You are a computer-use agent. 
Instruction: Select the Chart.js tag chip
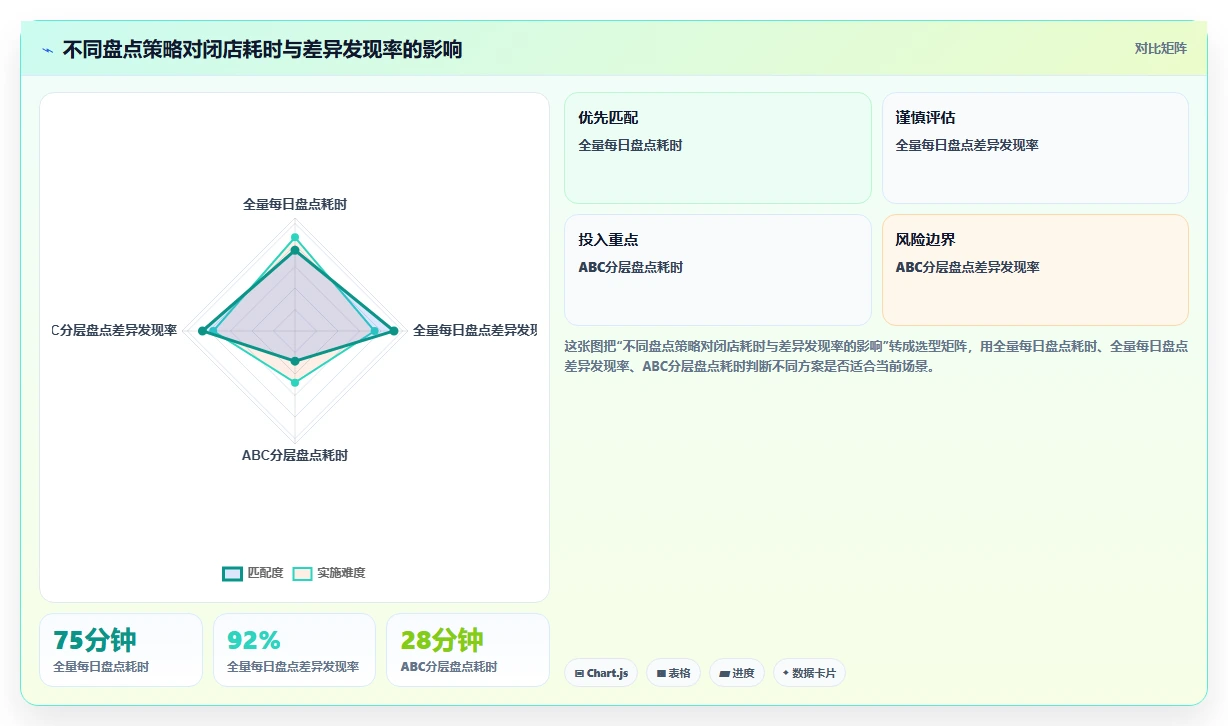click(x=601, y=673)
